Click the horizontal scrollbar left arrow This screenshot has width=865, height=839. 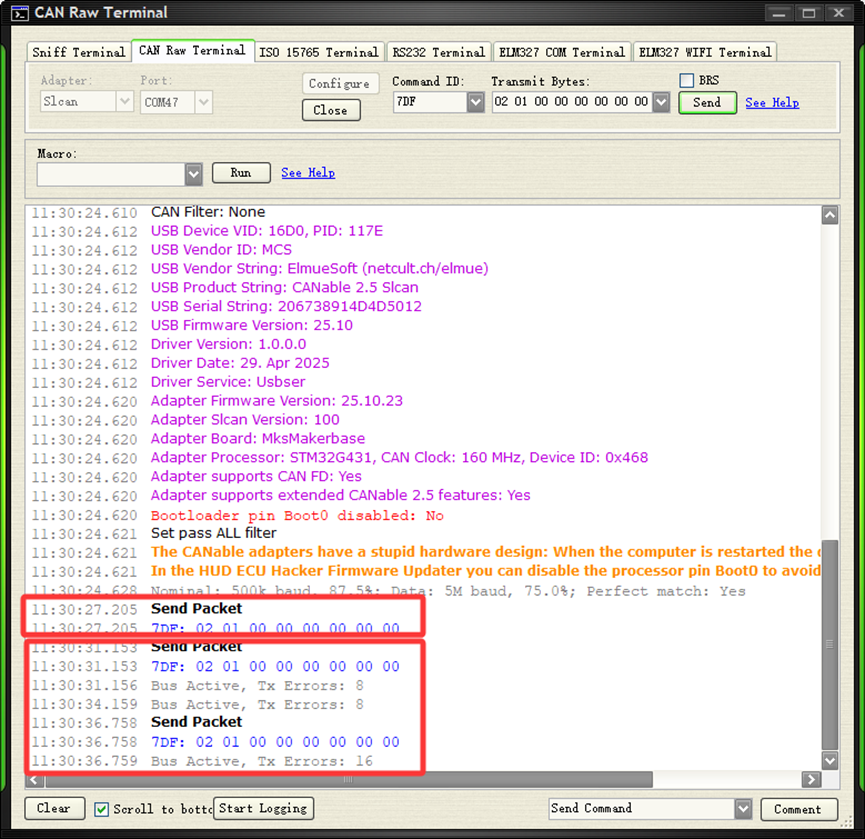(35, 779)
